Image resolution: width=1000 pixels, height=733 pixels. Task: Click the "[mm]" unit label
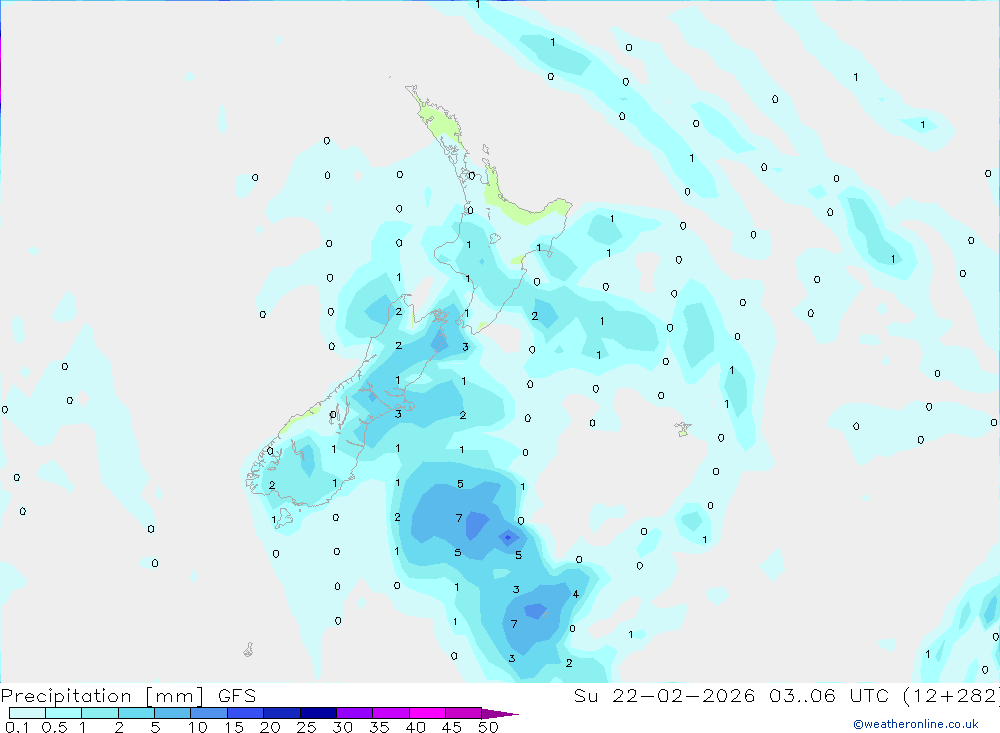(x=174, y=696)
